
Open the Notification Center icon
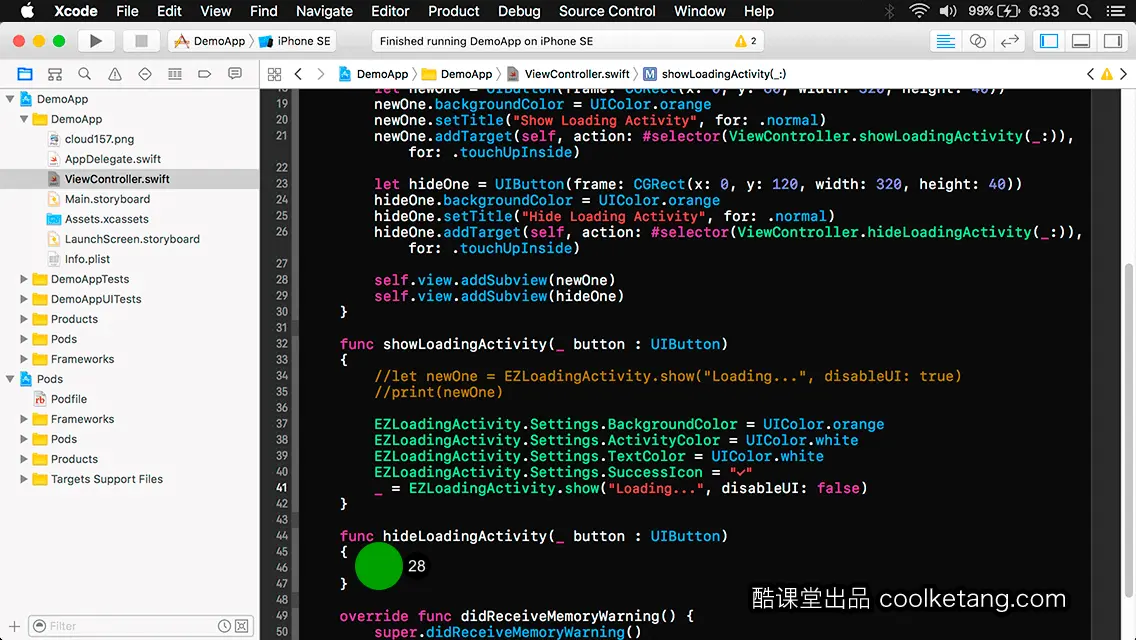(x=1116, y=11)
